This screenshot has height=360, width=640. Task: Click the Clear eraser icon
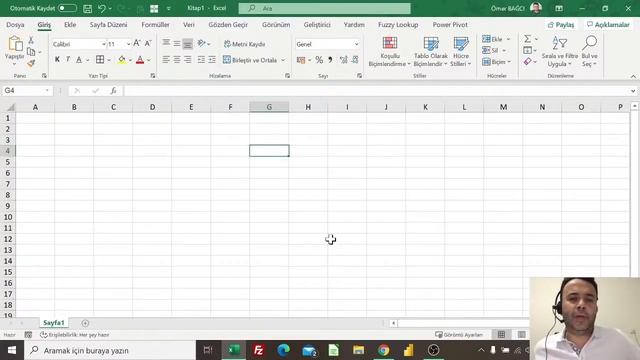pos(528,61)
